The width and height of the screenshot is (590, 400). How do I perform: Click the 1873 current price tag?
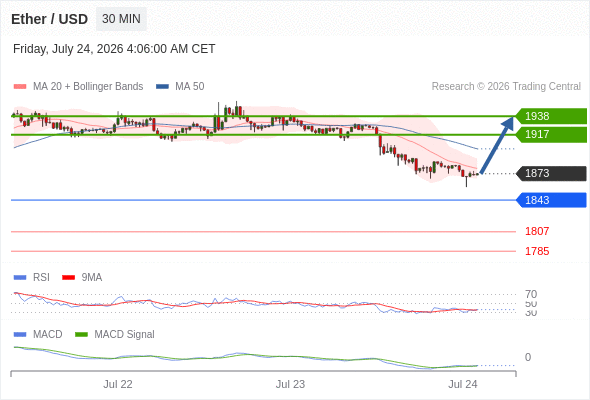coord(551,173)
